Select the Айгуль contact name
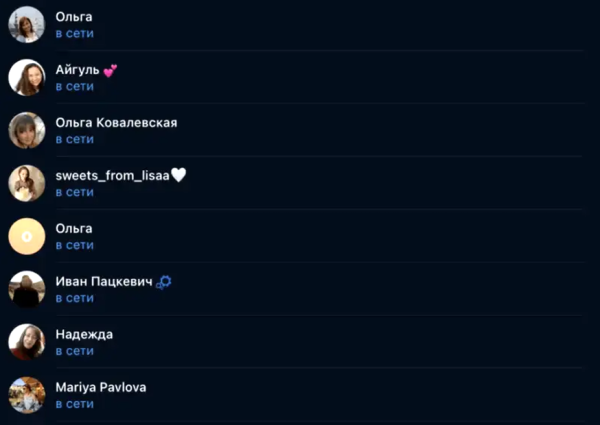 (77, 70)
